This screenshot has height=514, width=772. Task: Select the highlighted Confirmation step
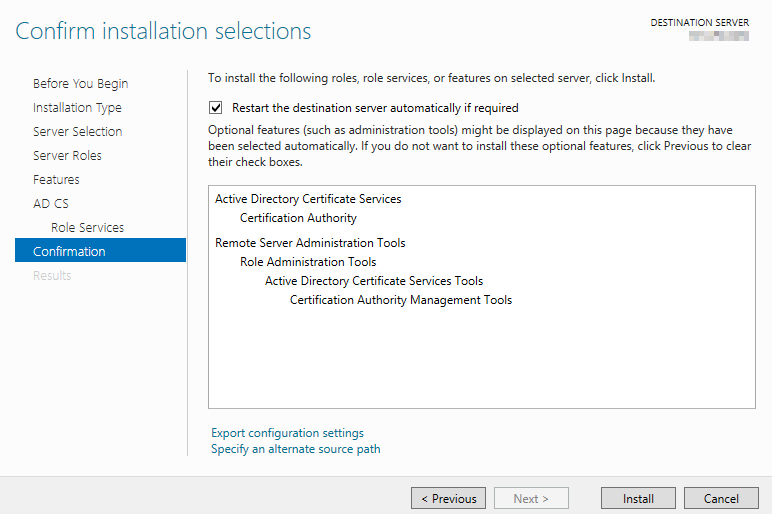pos(69,251)
